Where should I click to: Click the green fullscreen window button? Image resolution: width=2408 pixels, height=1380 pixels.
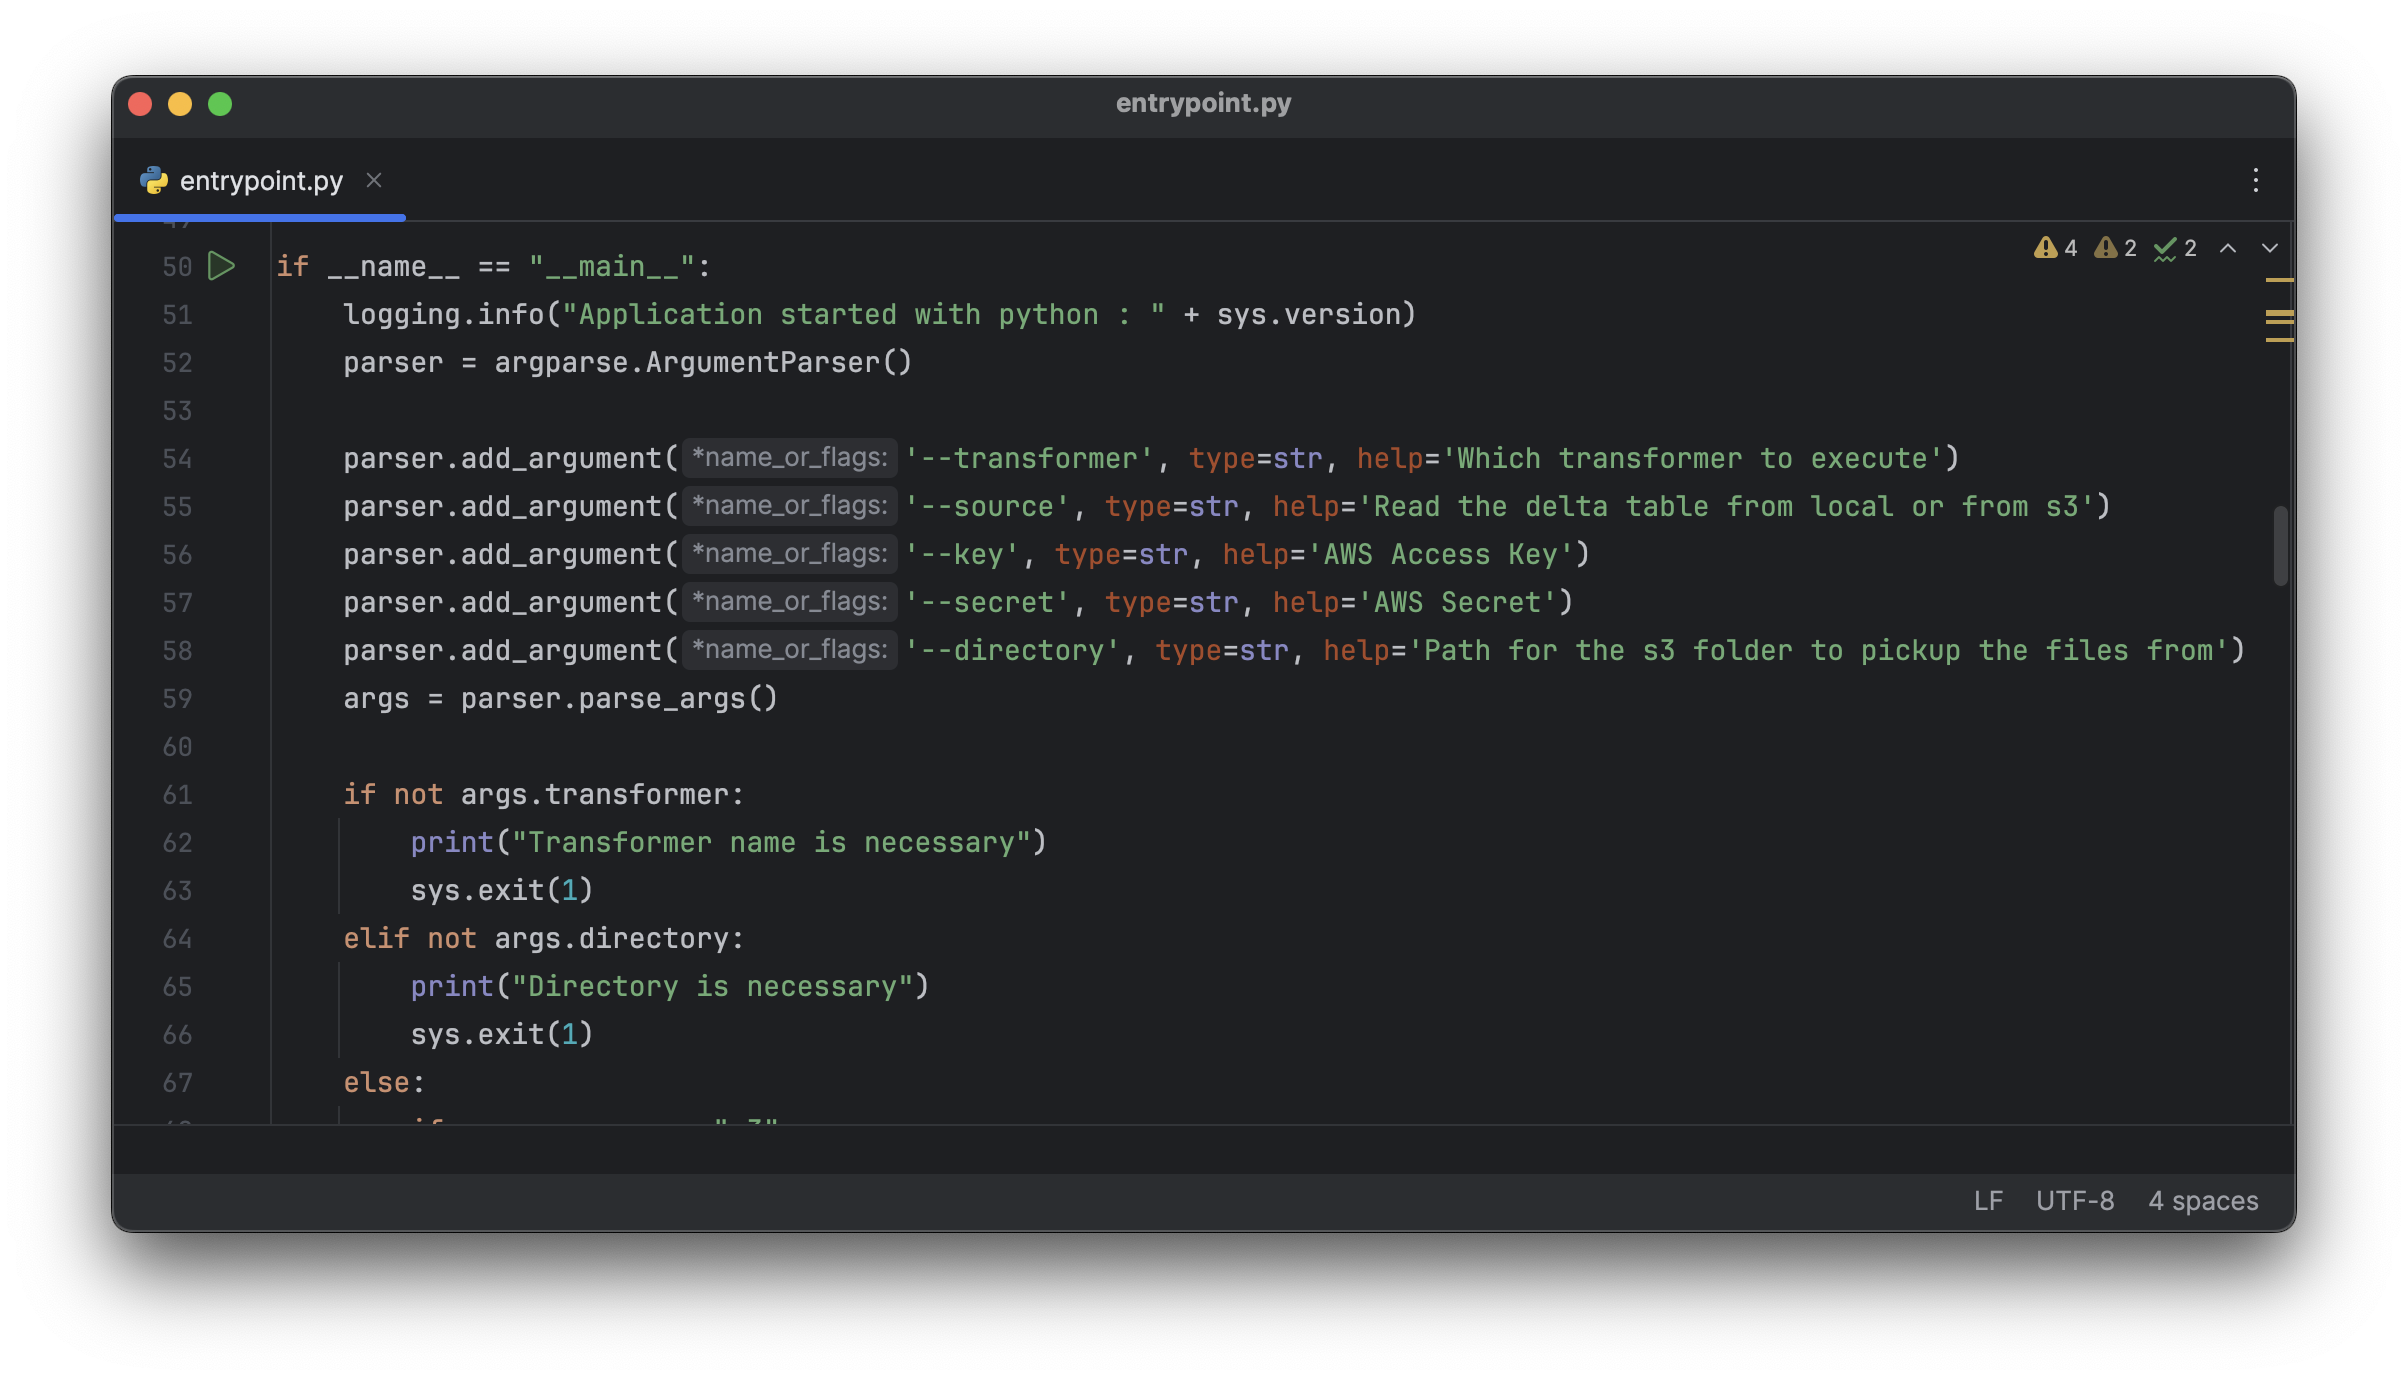coord(220,104)
